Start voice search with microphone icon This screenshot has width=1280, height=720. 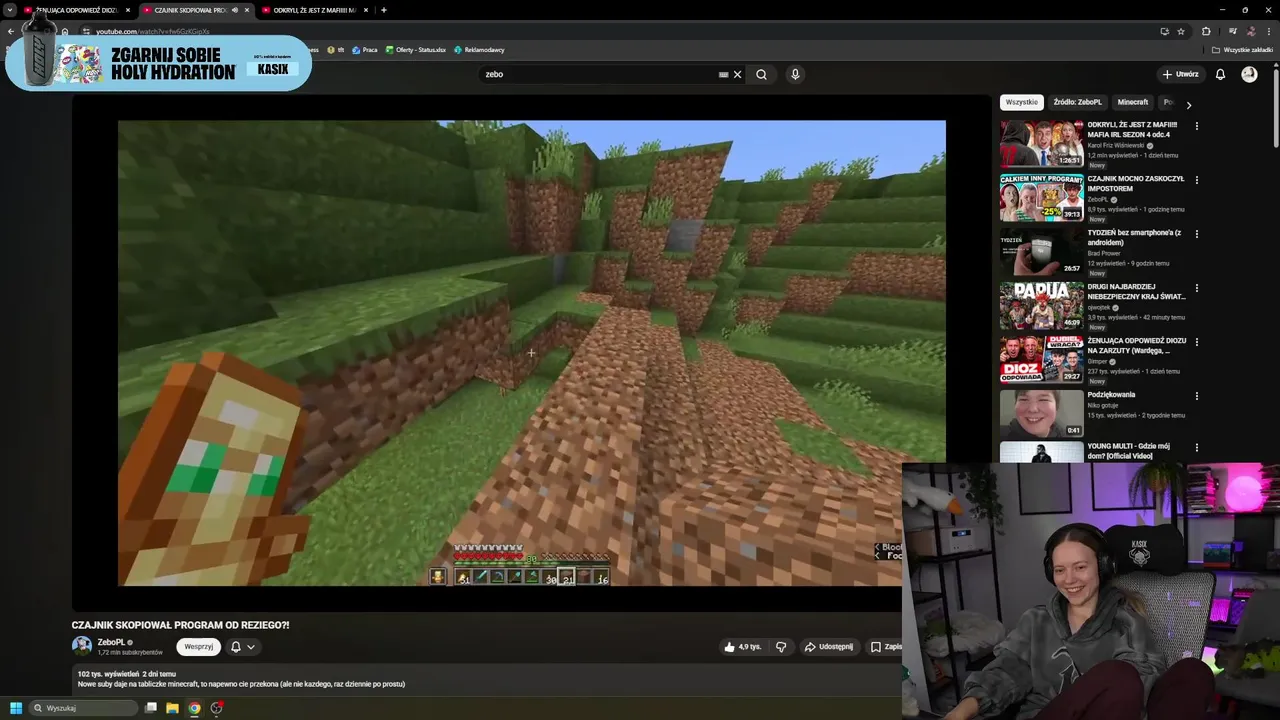795,74
